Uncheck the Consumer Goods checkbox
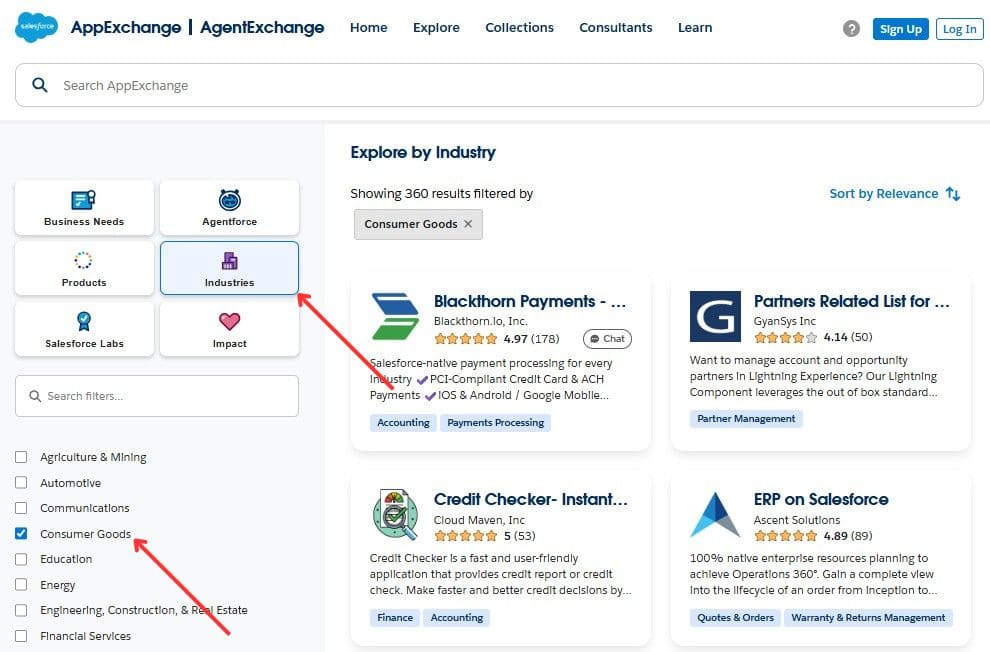The height and width of the screenshot is (652, 990). coord(21,533)
